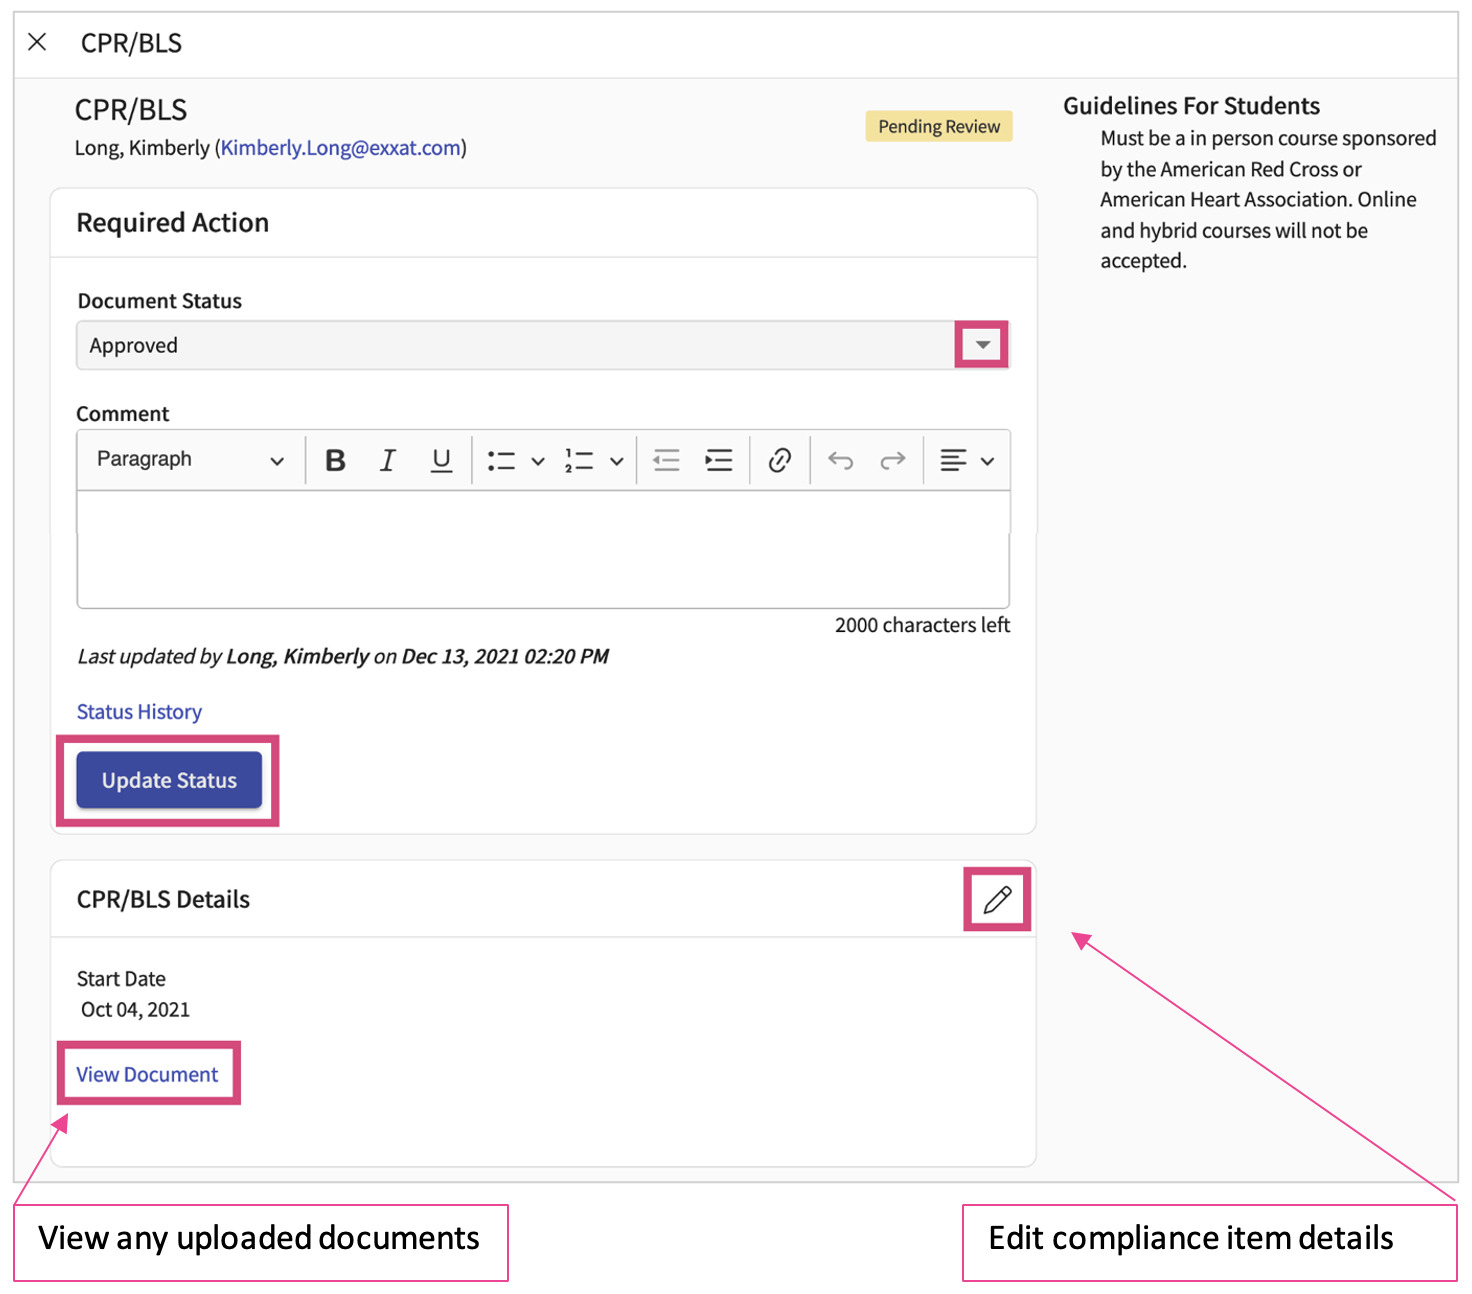Insert a bulleted list in comment
This screenshot has width=1472, height=1294.
501,460
